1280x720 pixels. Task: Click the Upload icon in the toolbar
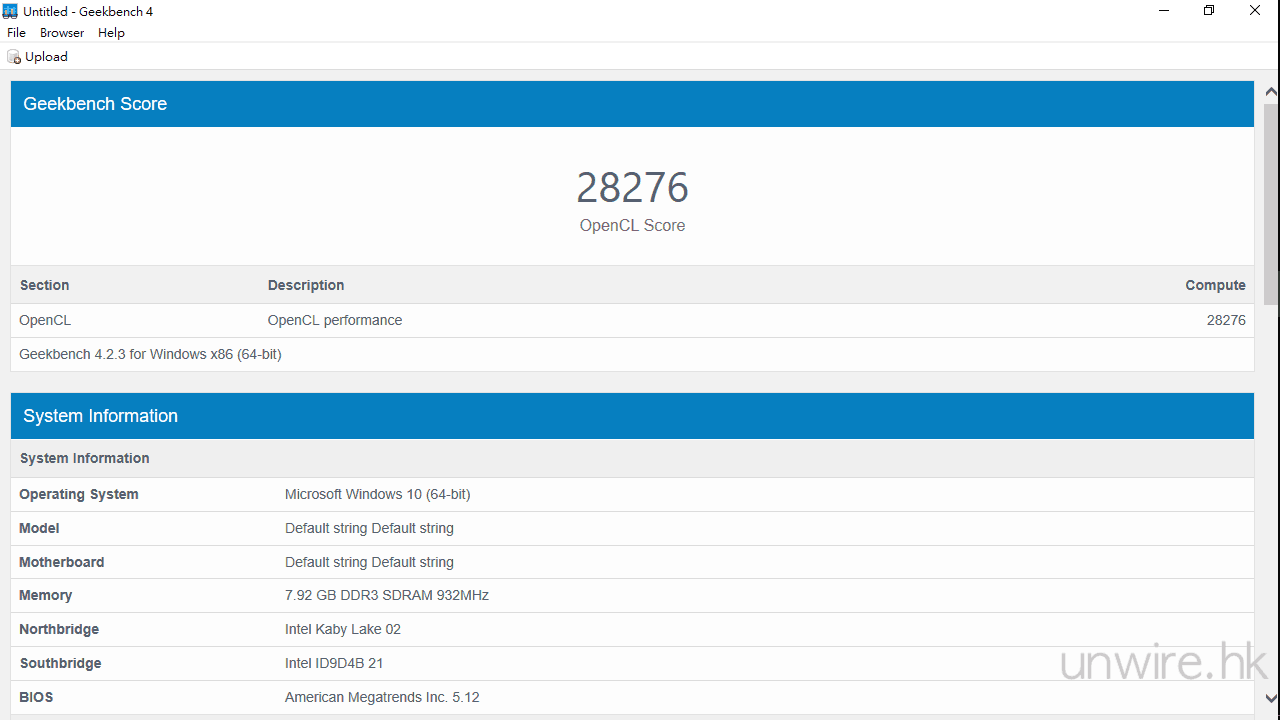(x=14, y=57)
